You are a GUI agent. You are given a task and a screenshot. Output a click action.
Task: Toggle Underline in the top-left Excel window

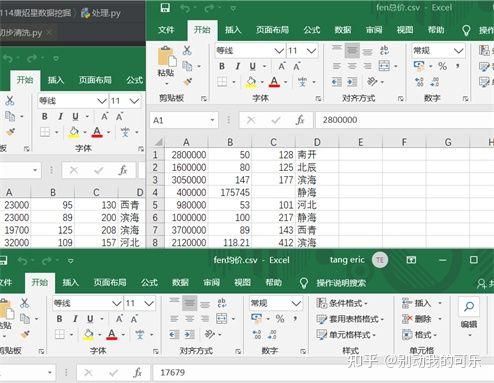pyautogui.click(x=75, y=116)
